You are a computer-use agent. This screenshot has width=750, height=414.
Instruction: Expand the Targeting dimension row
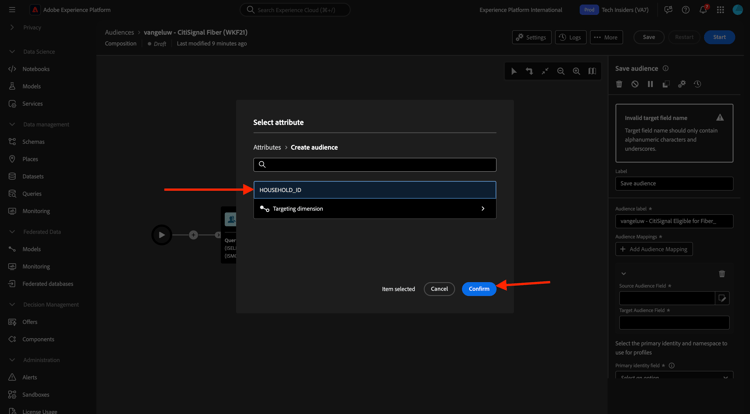point(375,209)
